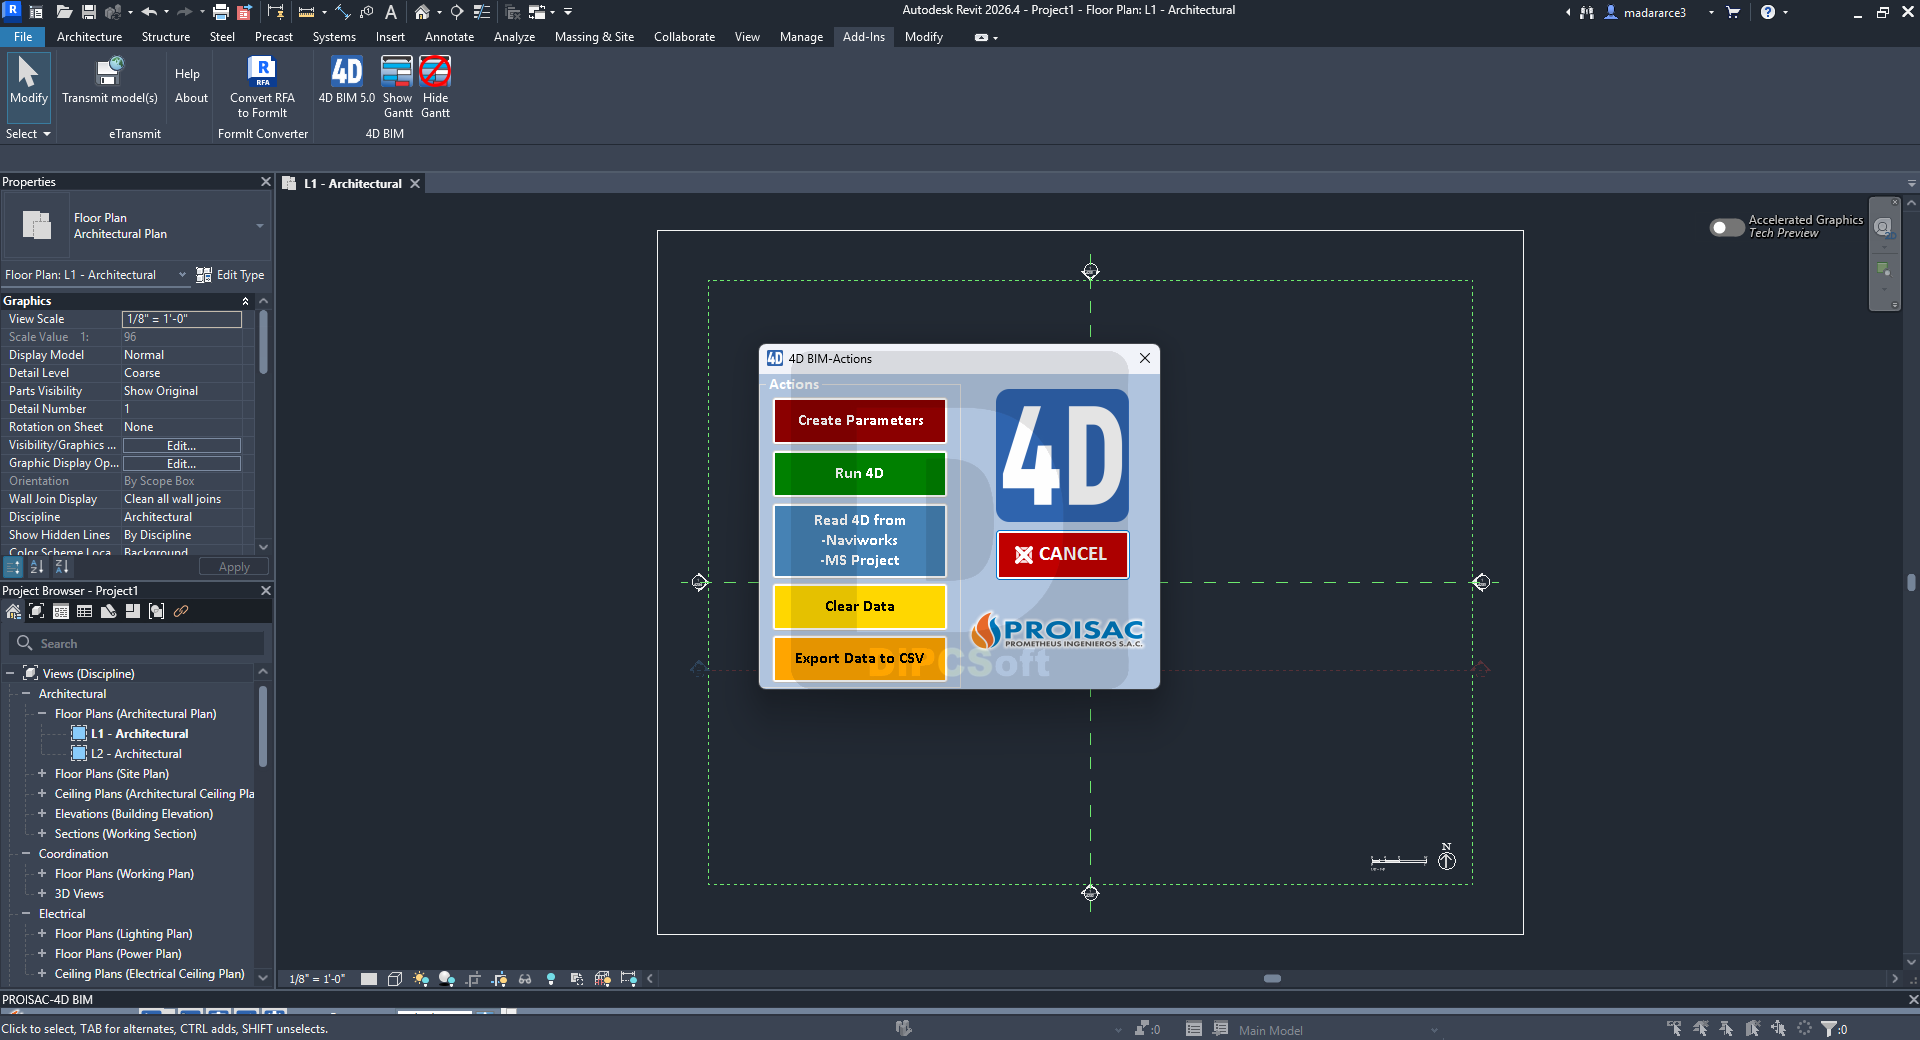Collapse the Graphics properties section
Screen dimensions: 1920x1040
[245, 301]
